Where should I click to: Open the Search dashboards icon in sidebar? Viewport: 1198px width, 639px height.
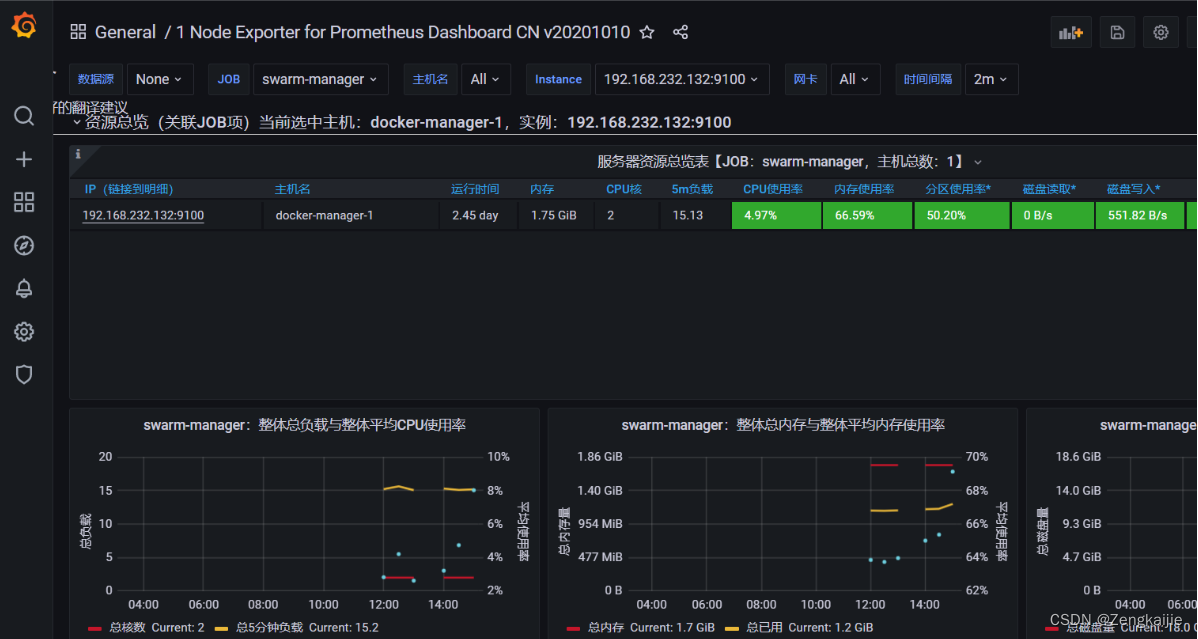(24, 116)
